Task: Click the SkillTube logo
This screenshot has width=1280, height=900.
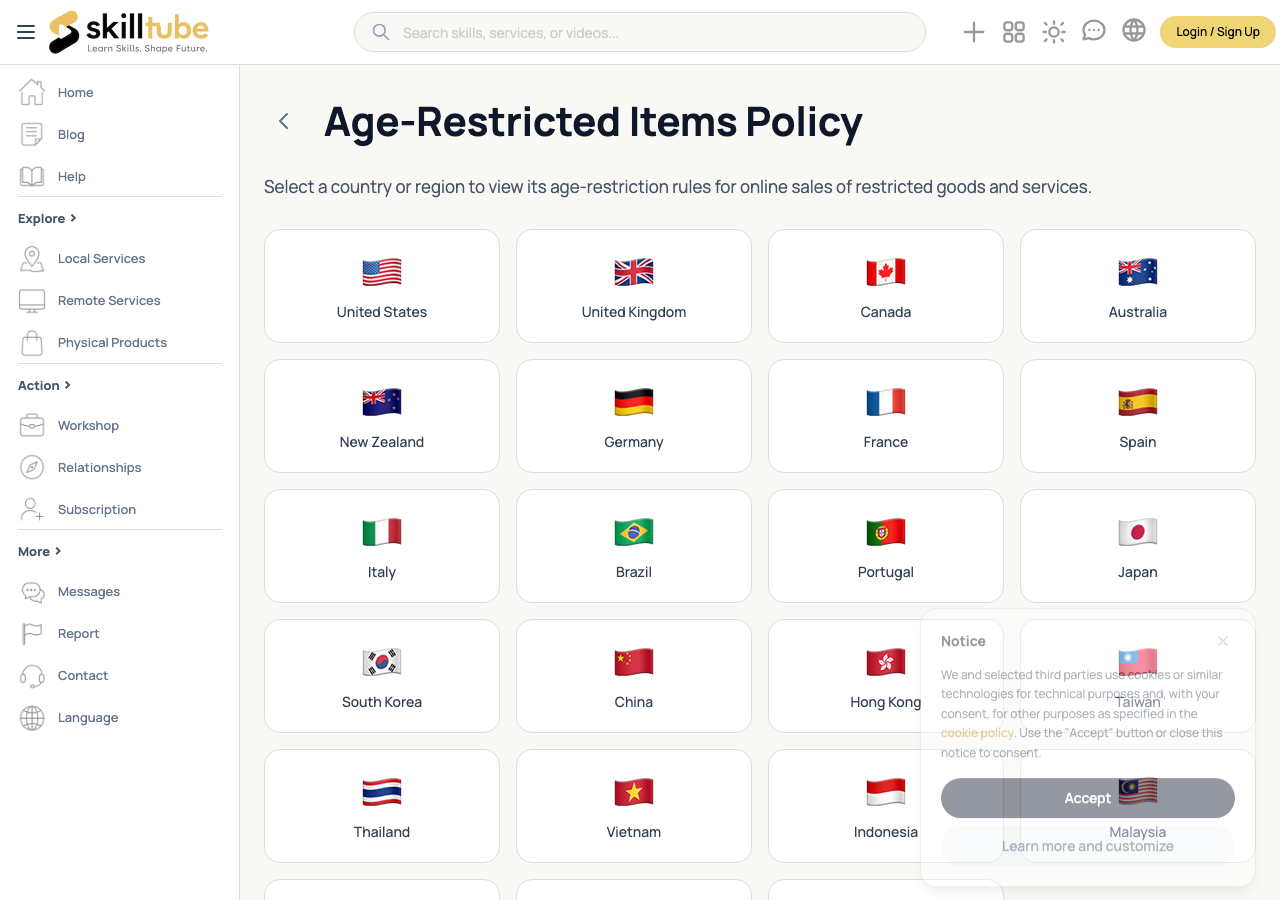Action: pos(128,32)
